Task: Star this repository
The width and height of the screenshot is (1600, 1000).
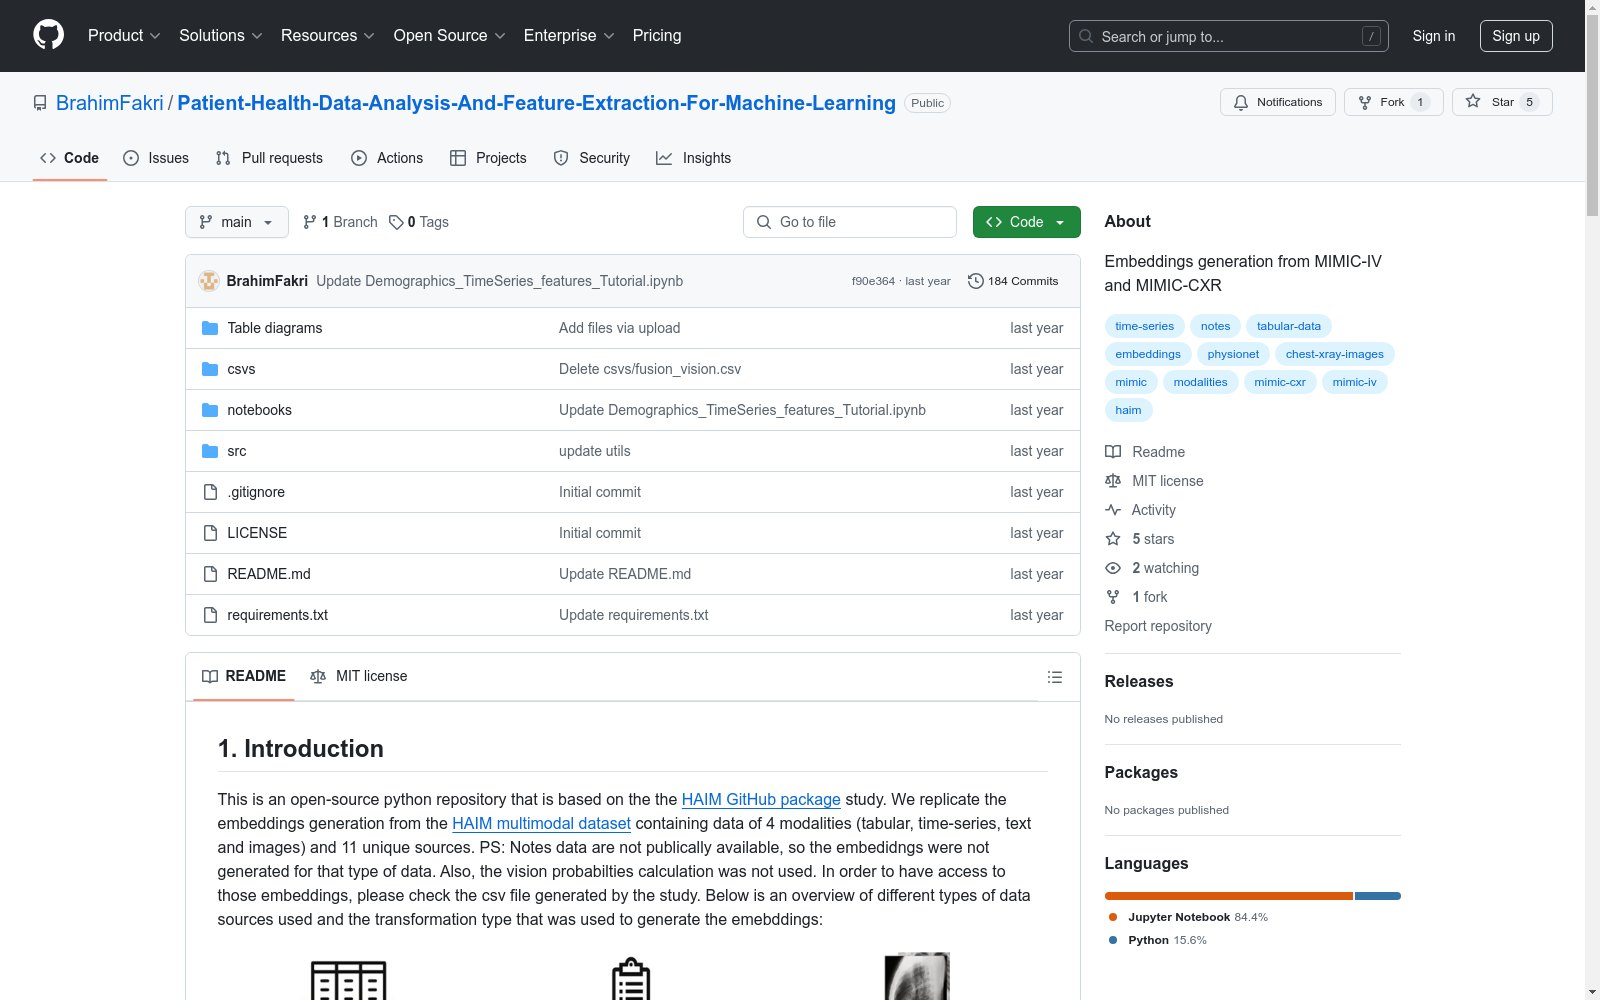Action: pos(1501,102)
